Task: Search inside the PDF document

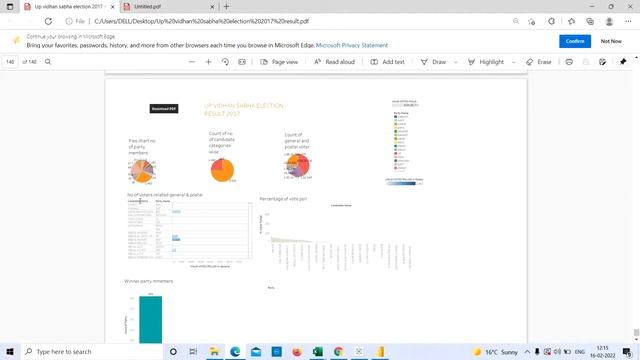Action: [x=48, y=62]
